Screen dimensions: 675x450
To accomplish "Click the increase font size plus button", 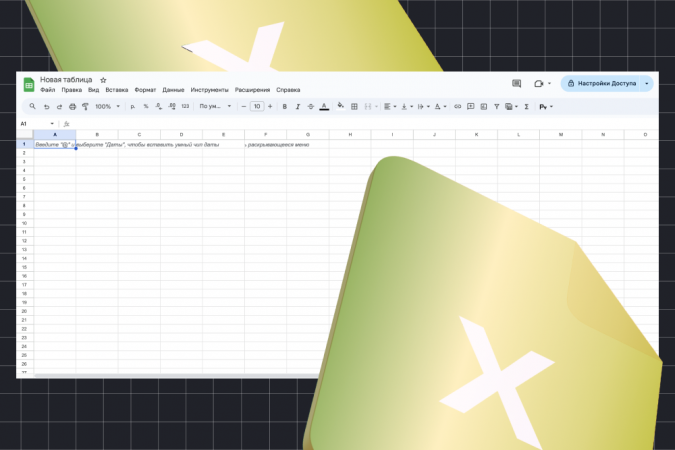I will tap(270, 106).
